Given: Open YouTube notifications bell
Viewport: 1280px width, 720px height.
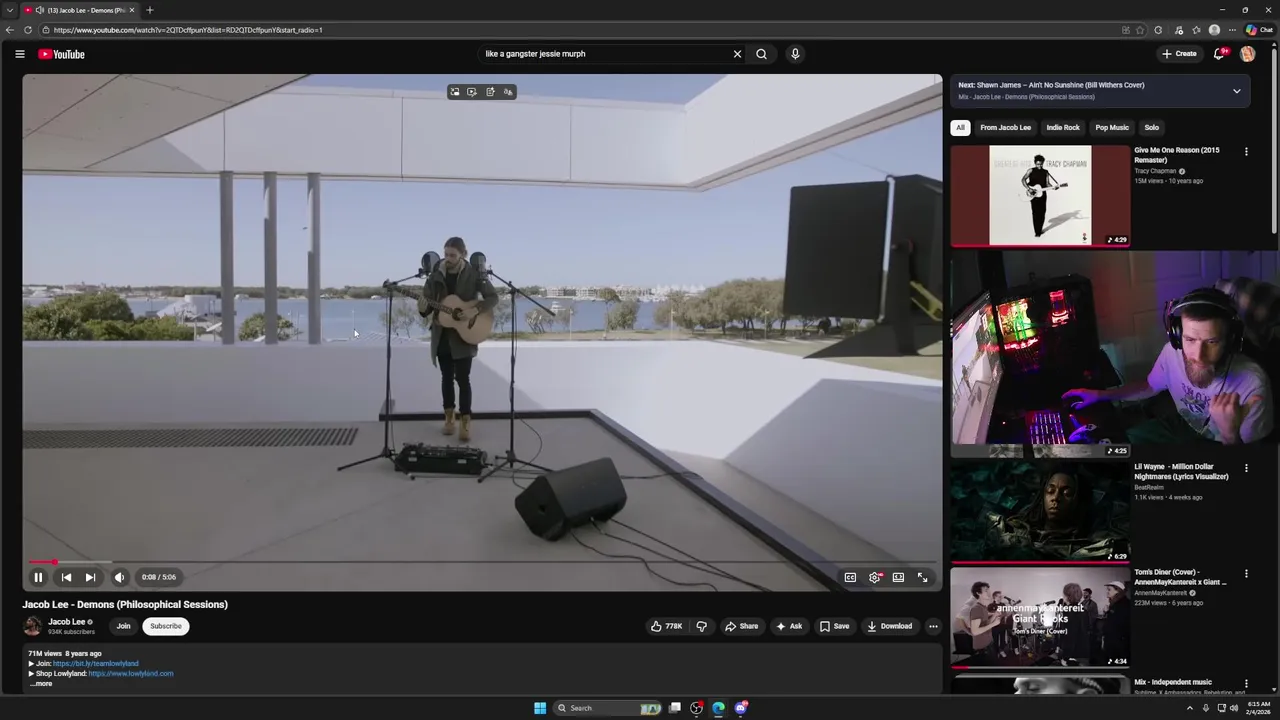Looking at the screenshot, I should pos(1219,54).
